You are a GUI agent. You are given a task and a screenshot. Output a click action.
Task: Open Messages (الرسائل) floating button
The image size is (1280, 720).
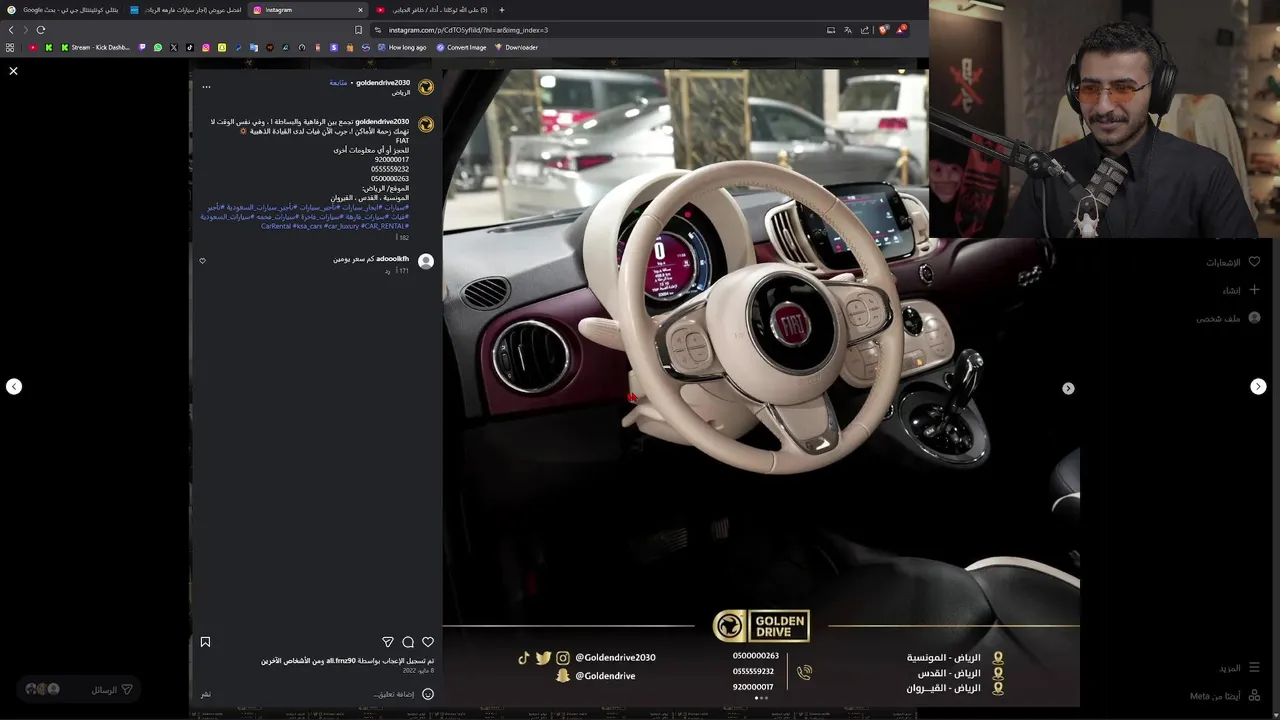tap(78, 689)
